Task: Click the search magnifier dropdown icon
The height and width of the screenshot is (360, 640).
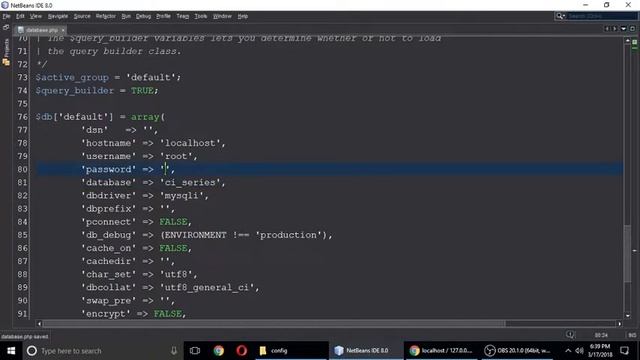Action: [560, 16]
